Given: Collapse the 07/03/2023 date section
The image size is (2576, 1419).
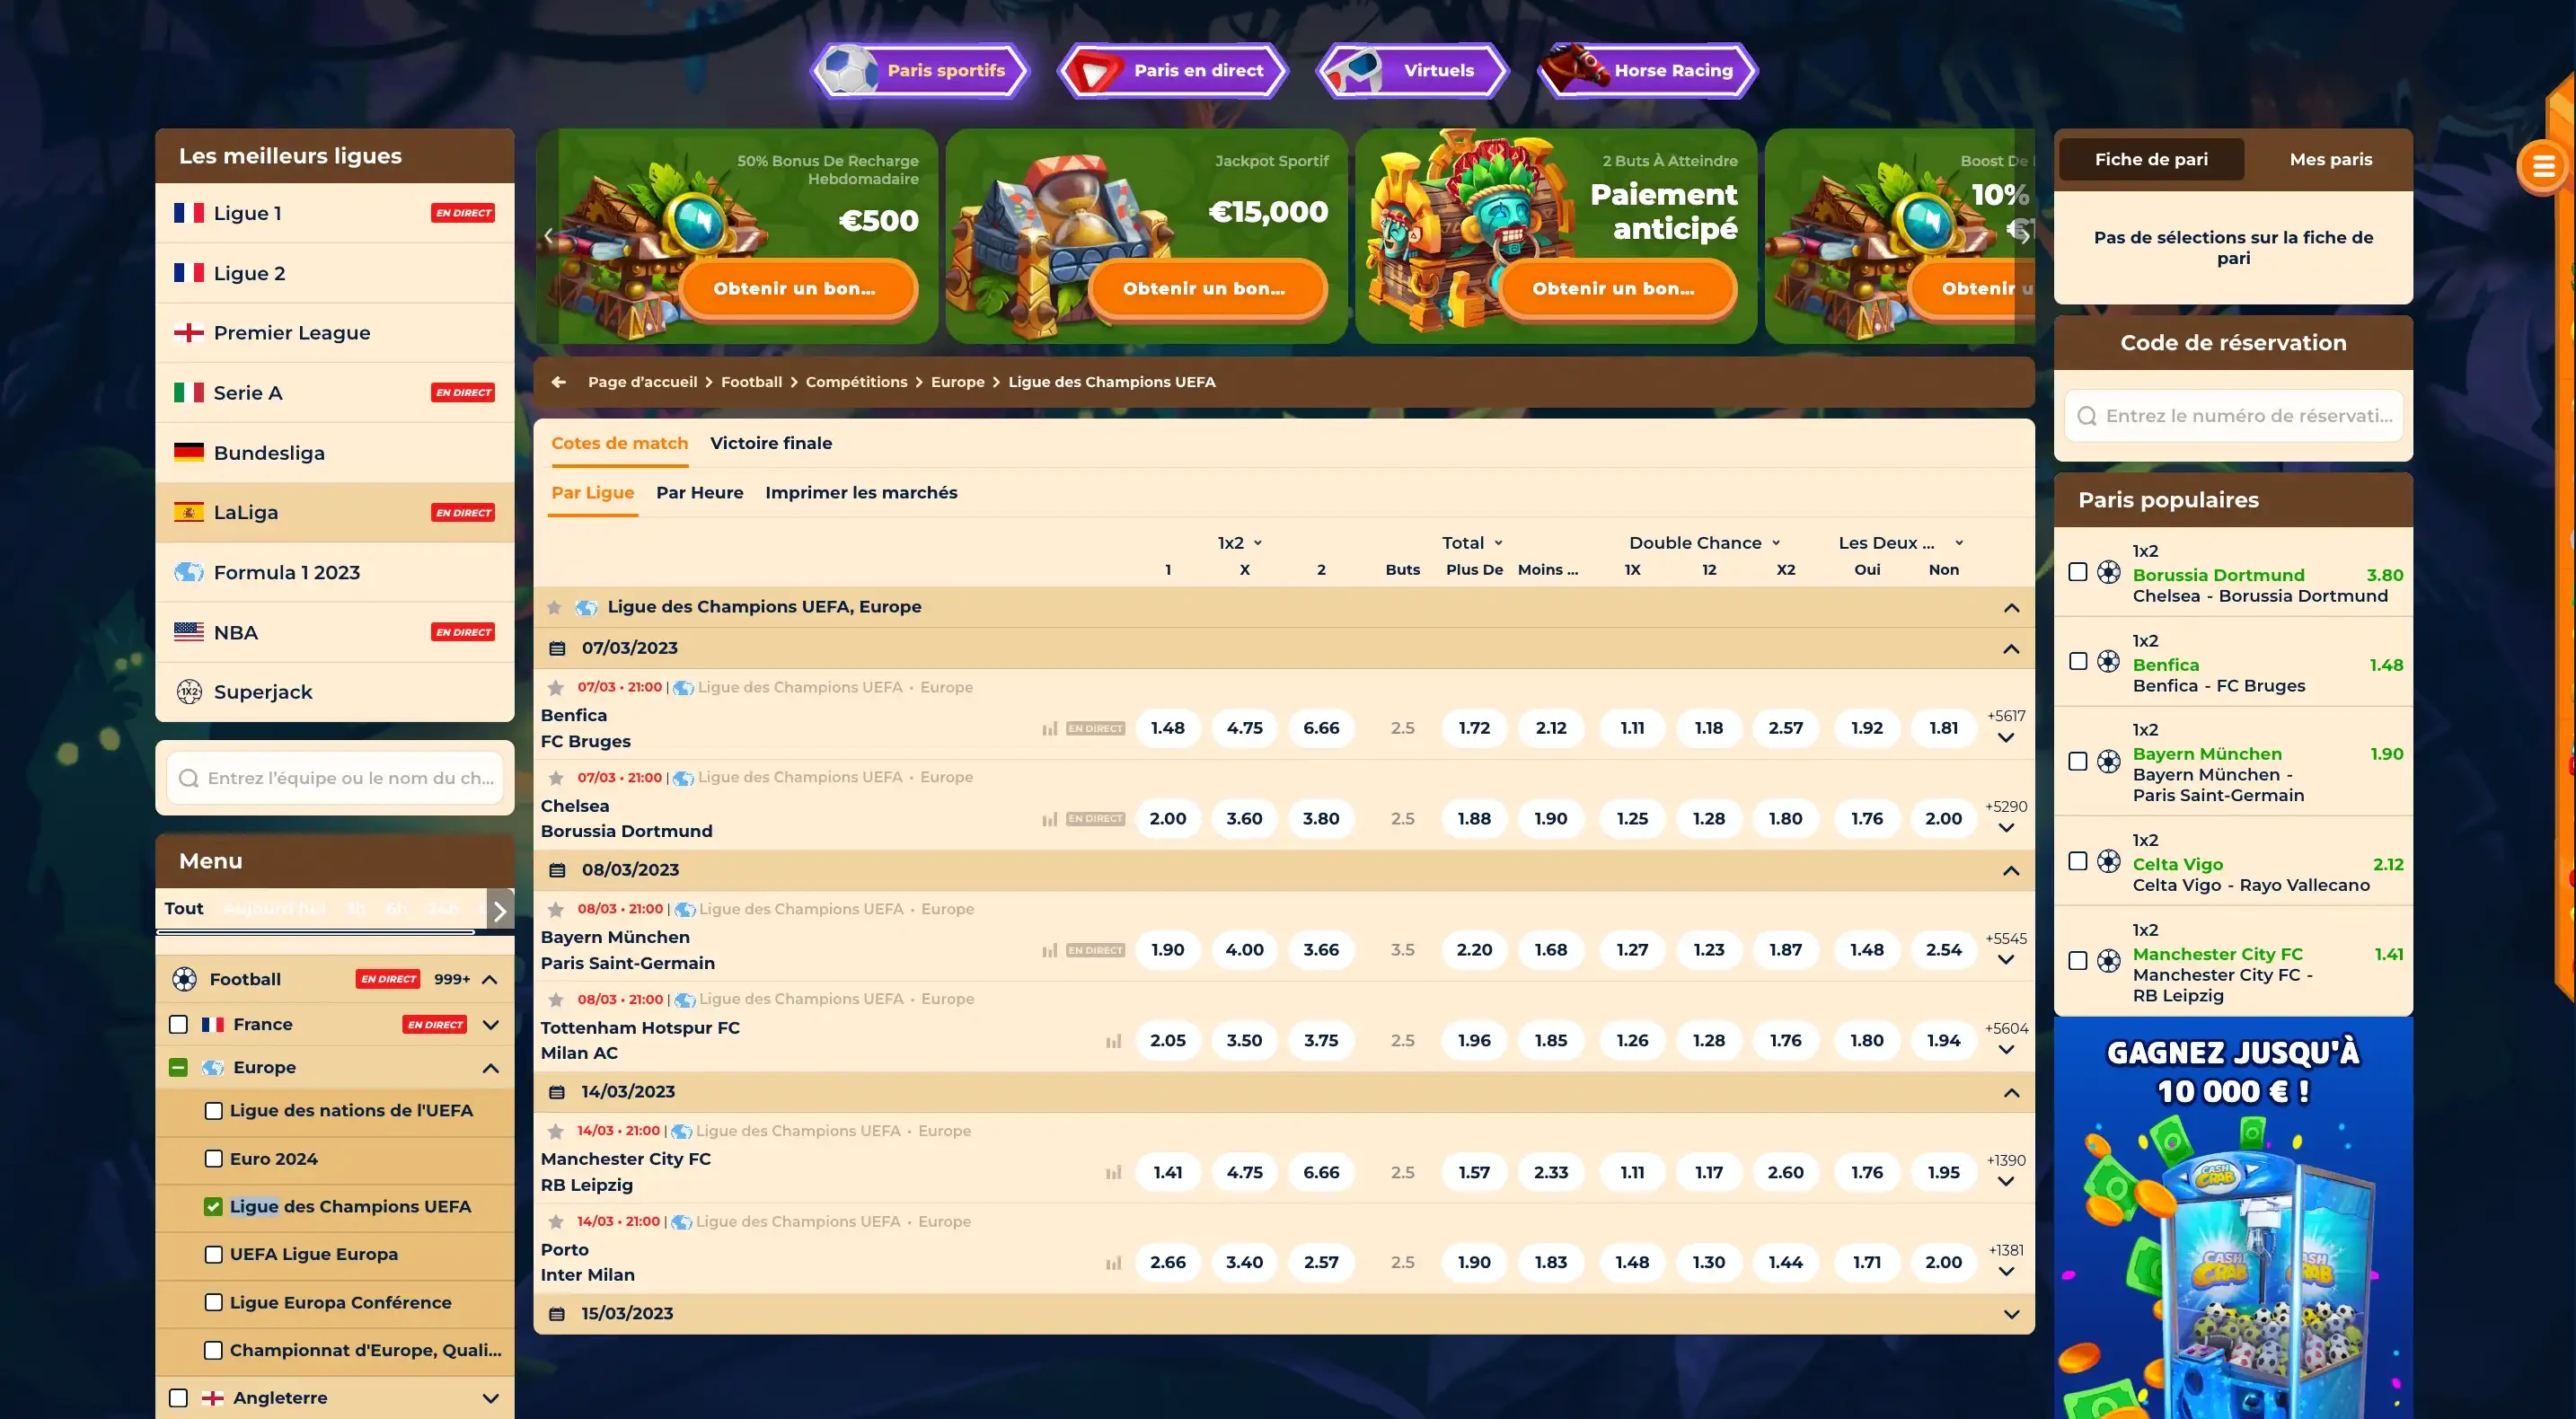Looking at the screenshot, I should point(2011,649).
